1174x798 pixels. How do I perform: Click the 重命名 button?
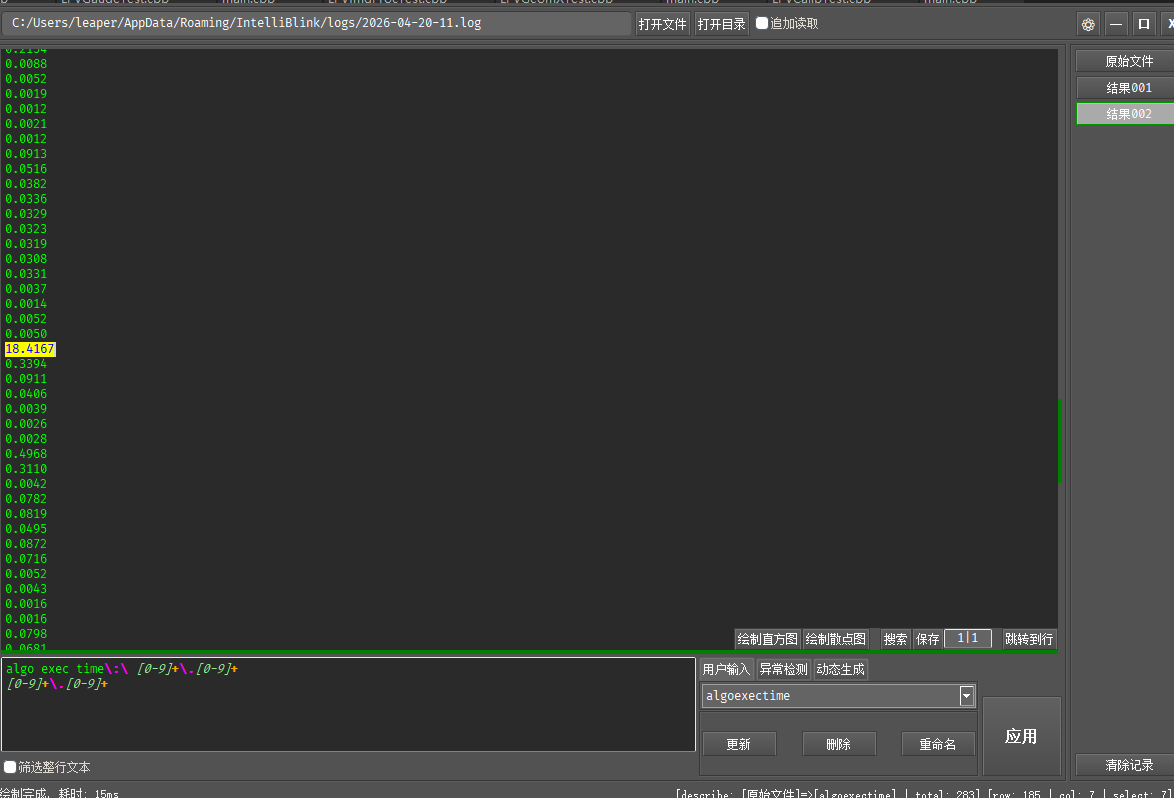938,744
